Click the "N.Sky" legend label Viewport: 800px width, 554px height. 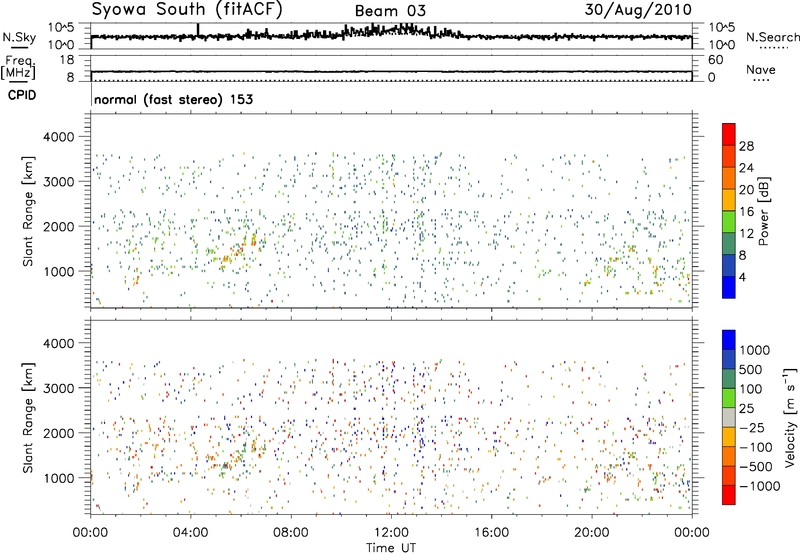19,37
